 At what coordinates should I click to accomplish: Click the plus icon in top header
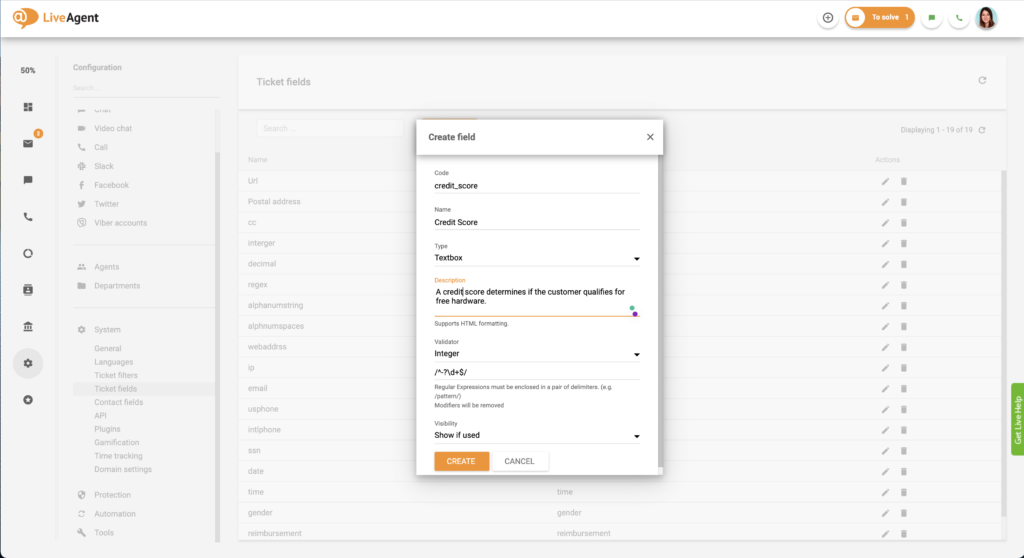[827, 18]
